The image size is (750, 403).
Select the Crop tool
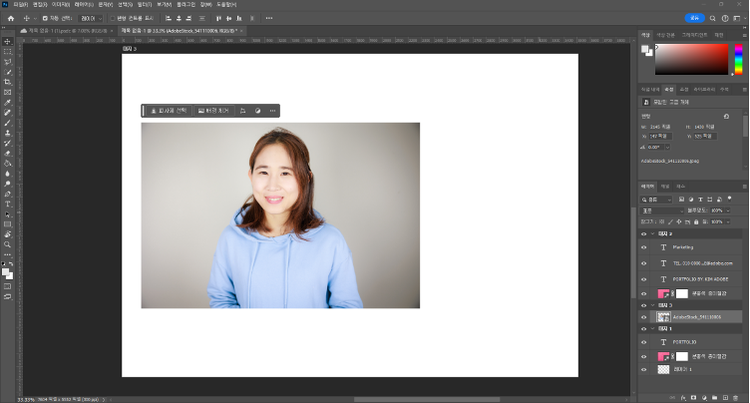pos(7,82)
